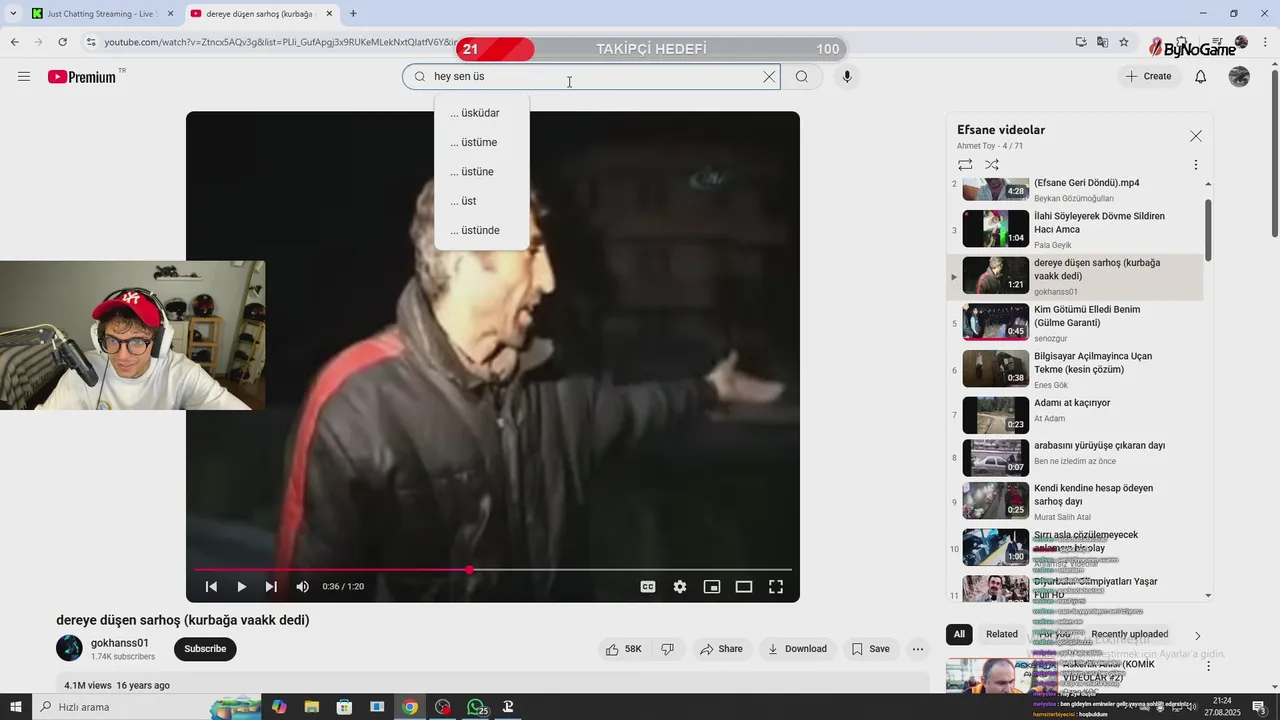Open File Explorer from the taskbar

tap(311, 707)
